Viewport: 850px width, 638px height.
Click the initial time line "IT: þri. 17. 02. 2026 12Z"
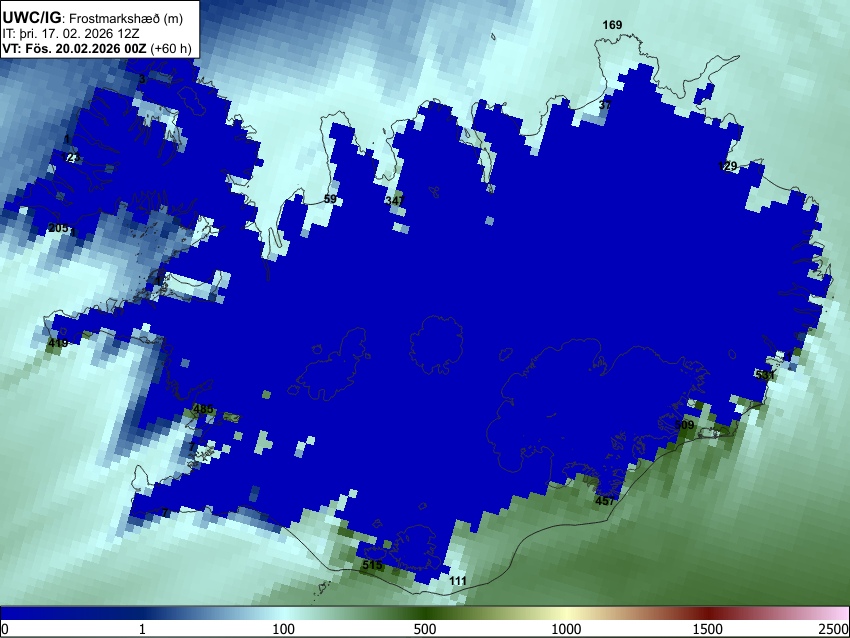click(70, 34)
